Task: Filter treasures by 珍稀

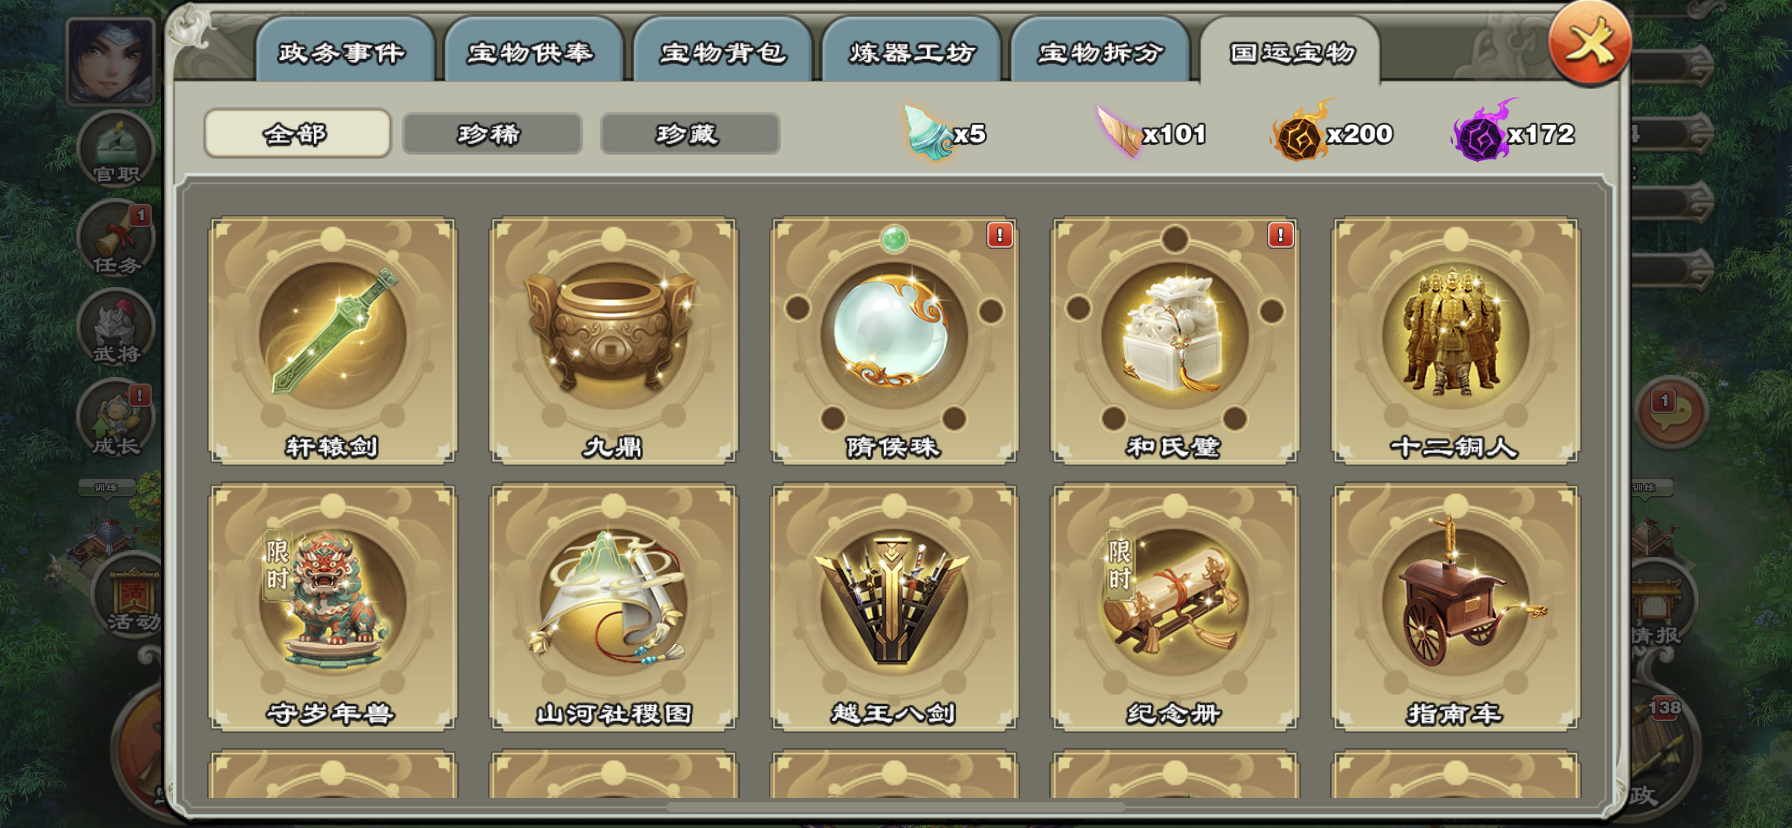Action: pyautogui.click(x=492, y=133)
